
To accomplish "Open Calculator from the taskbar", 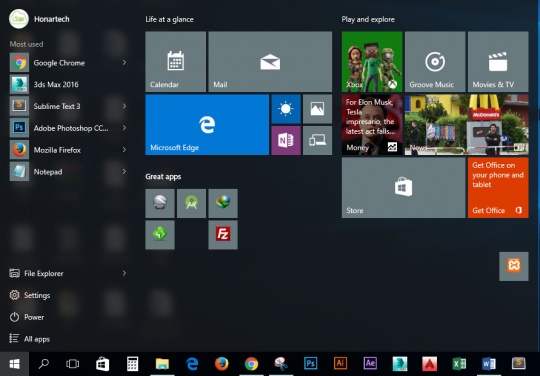I will pyautogui.click(x=132, y=364).
